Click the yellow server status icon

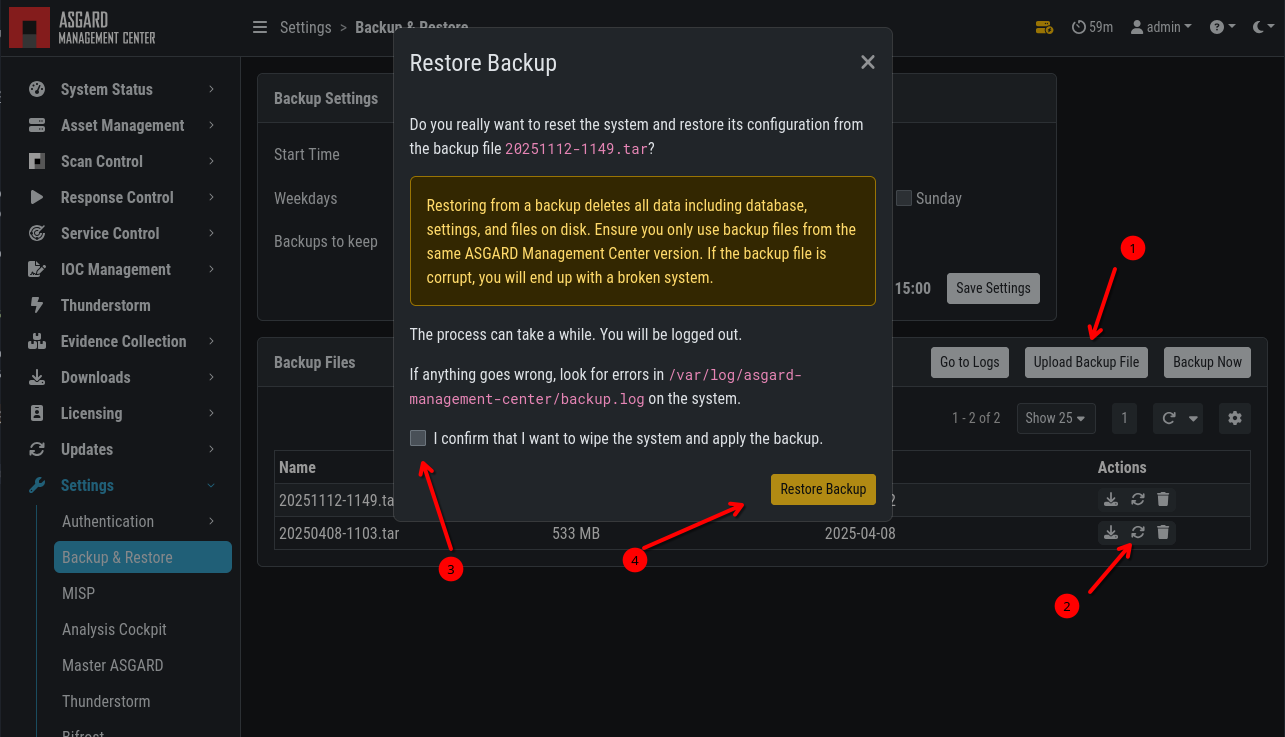point(1044,27)
